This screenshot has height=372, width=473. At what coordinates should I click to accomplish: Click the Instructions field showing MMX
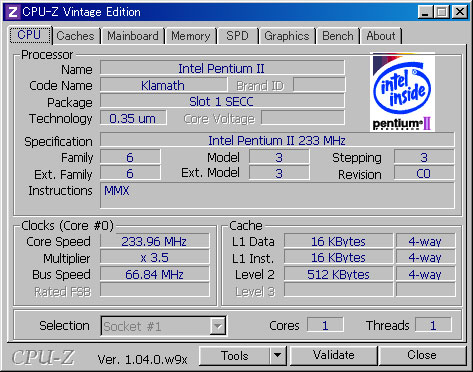coord(277,195)
